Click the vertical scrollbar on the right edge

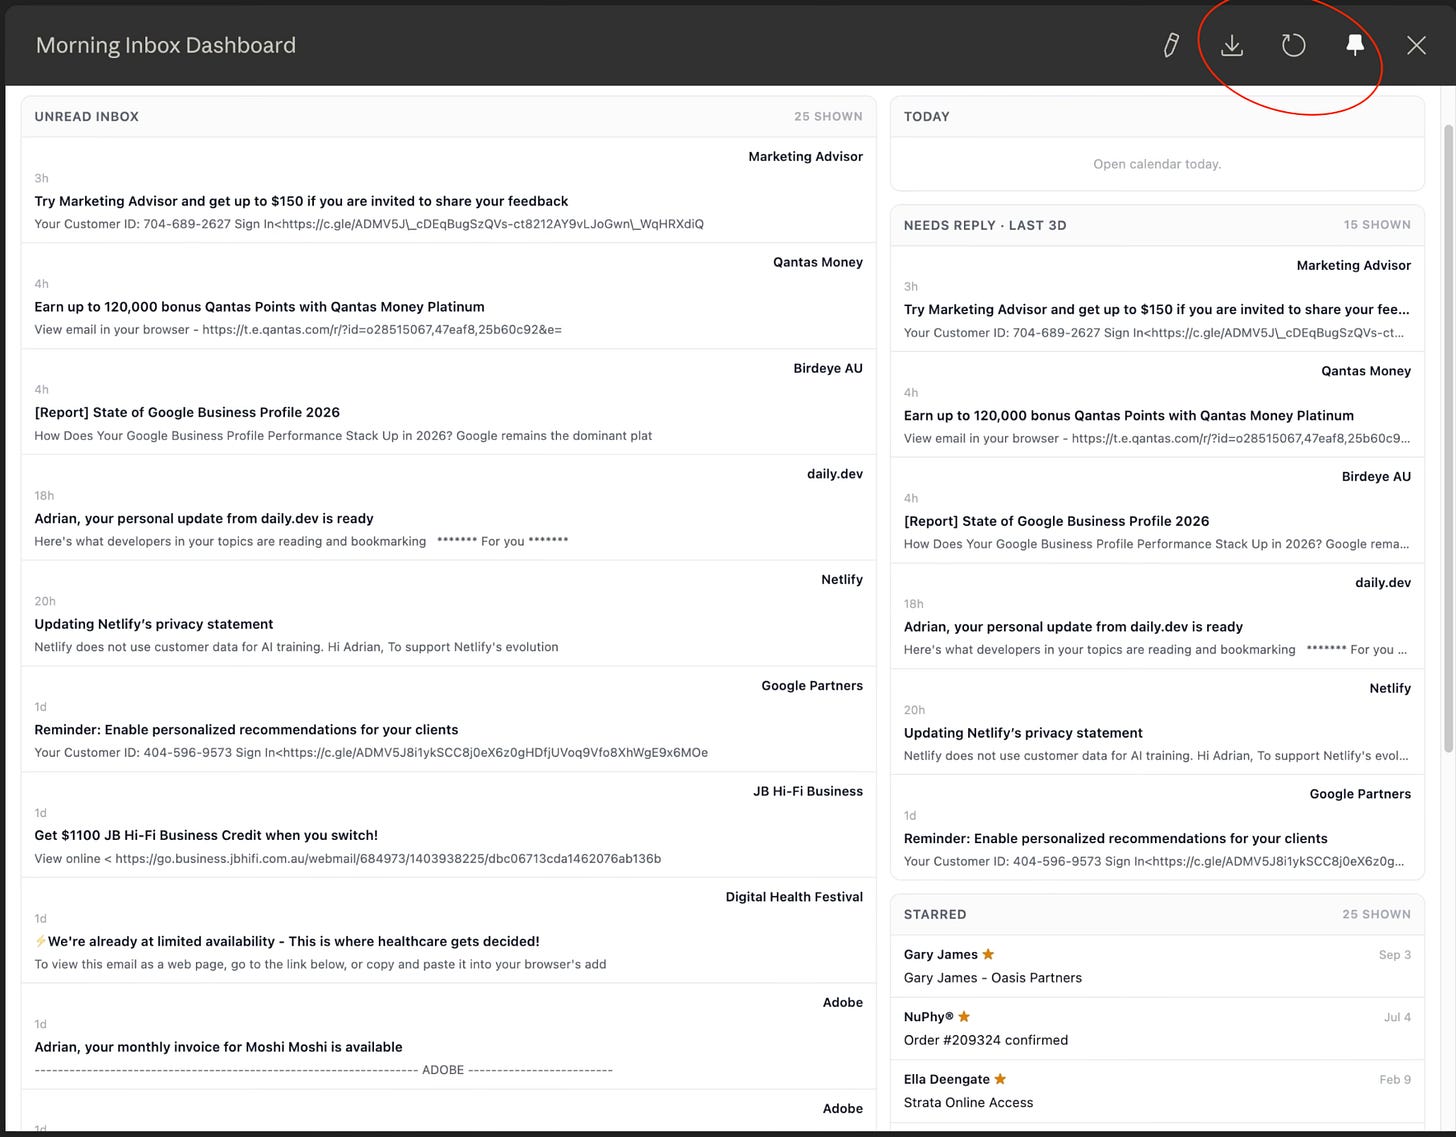[1448, 438]
